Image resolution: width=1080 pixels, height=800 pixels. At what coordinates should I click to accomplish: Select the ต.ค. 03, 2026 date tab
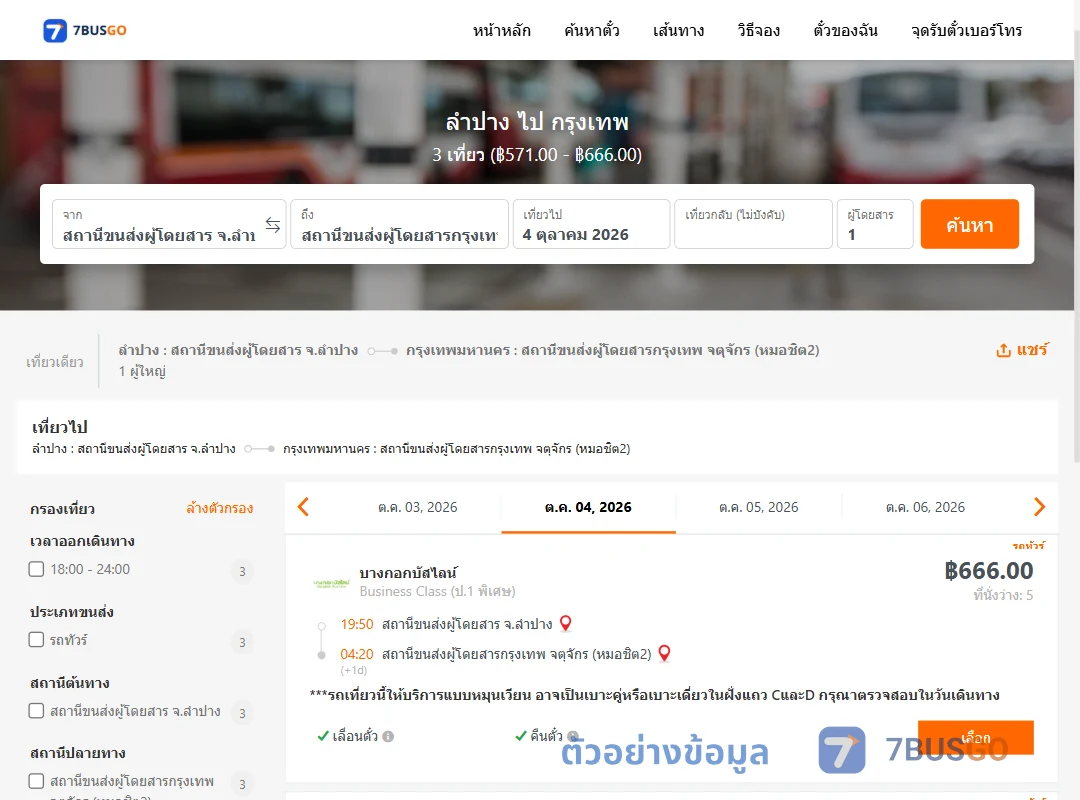click(417, 507)
